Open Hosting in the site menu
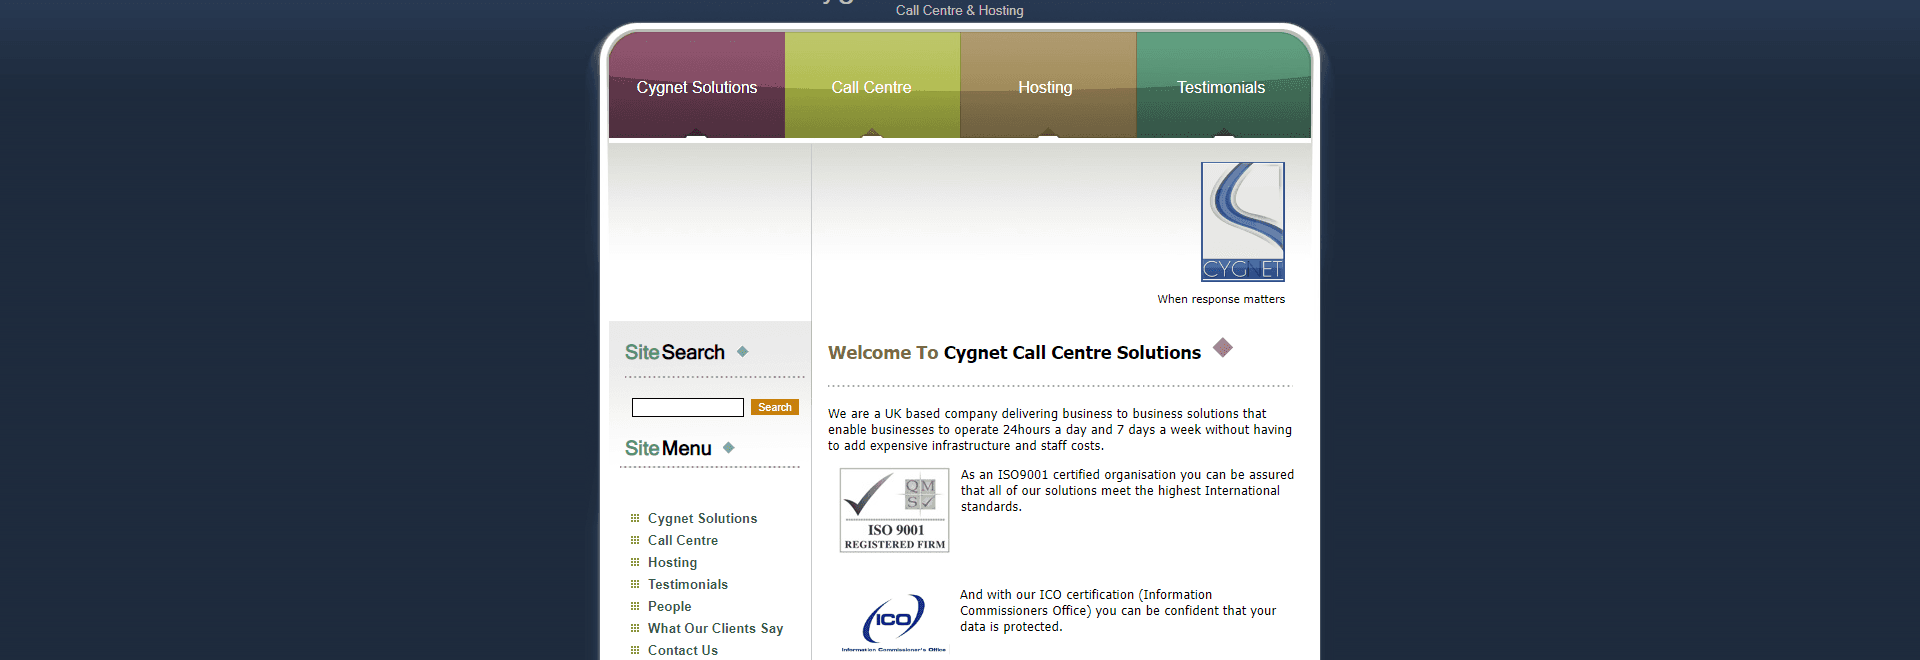Image resolution: width=1920 pixels, height=660 pixels. pyautogui.click(x=673, y=562)
